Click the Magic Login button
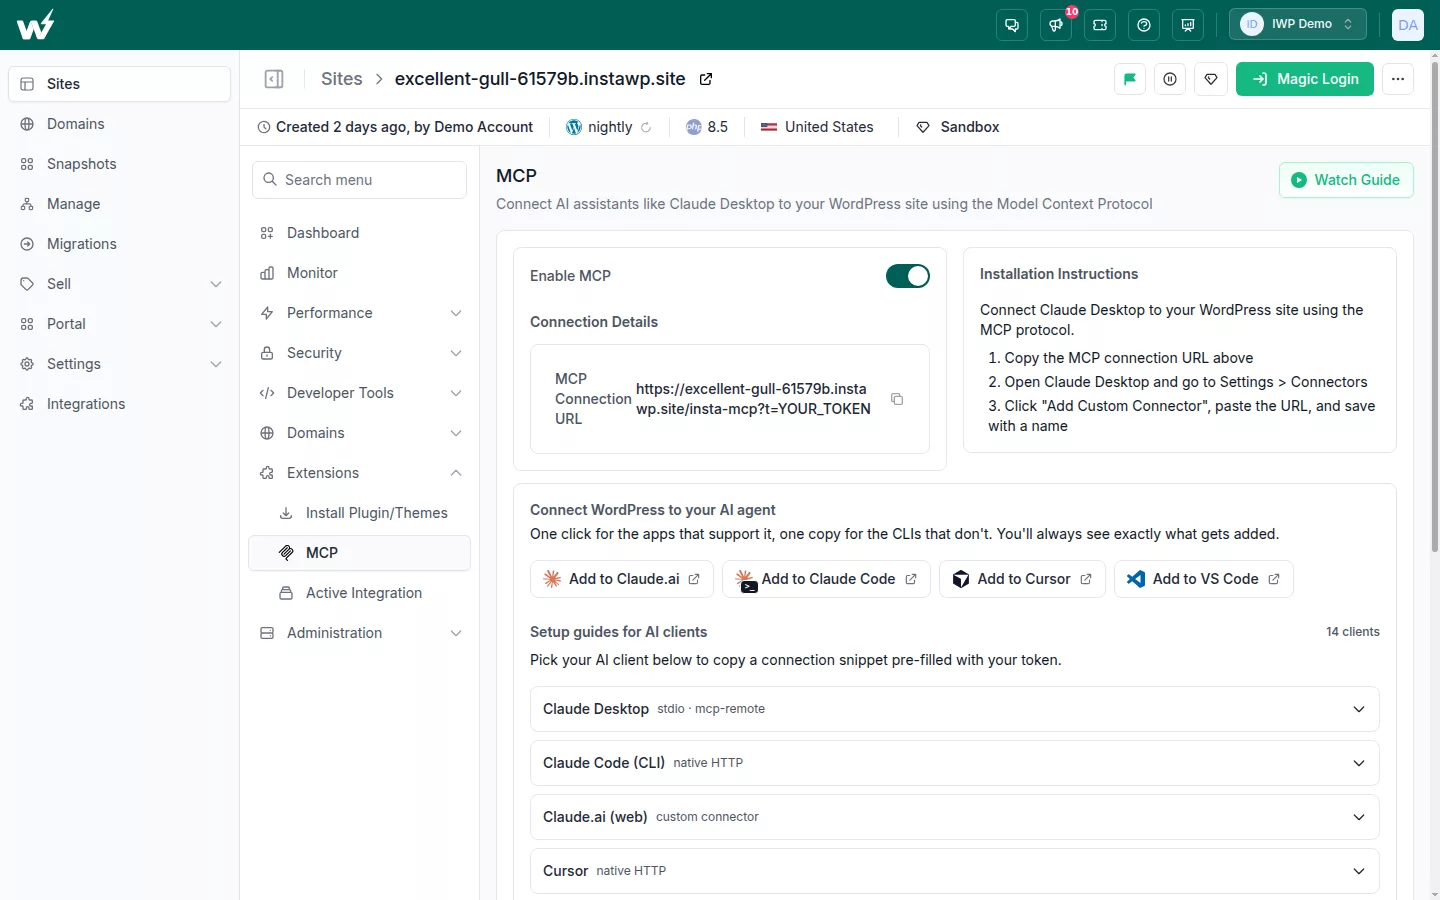 (1305, 79)
